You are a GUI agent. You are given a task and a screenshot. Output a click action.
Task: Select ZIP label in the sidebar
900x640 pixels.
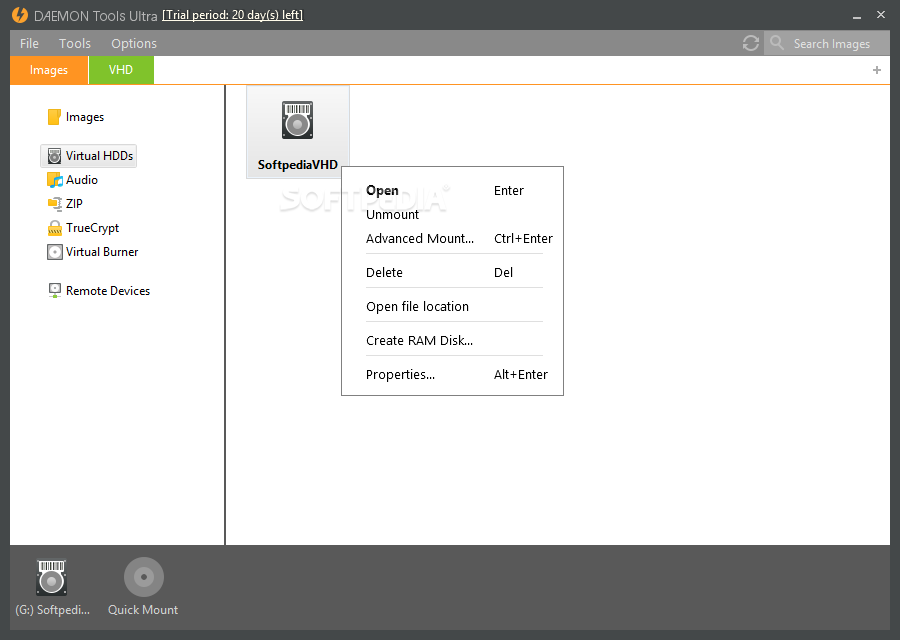(74, 204)
